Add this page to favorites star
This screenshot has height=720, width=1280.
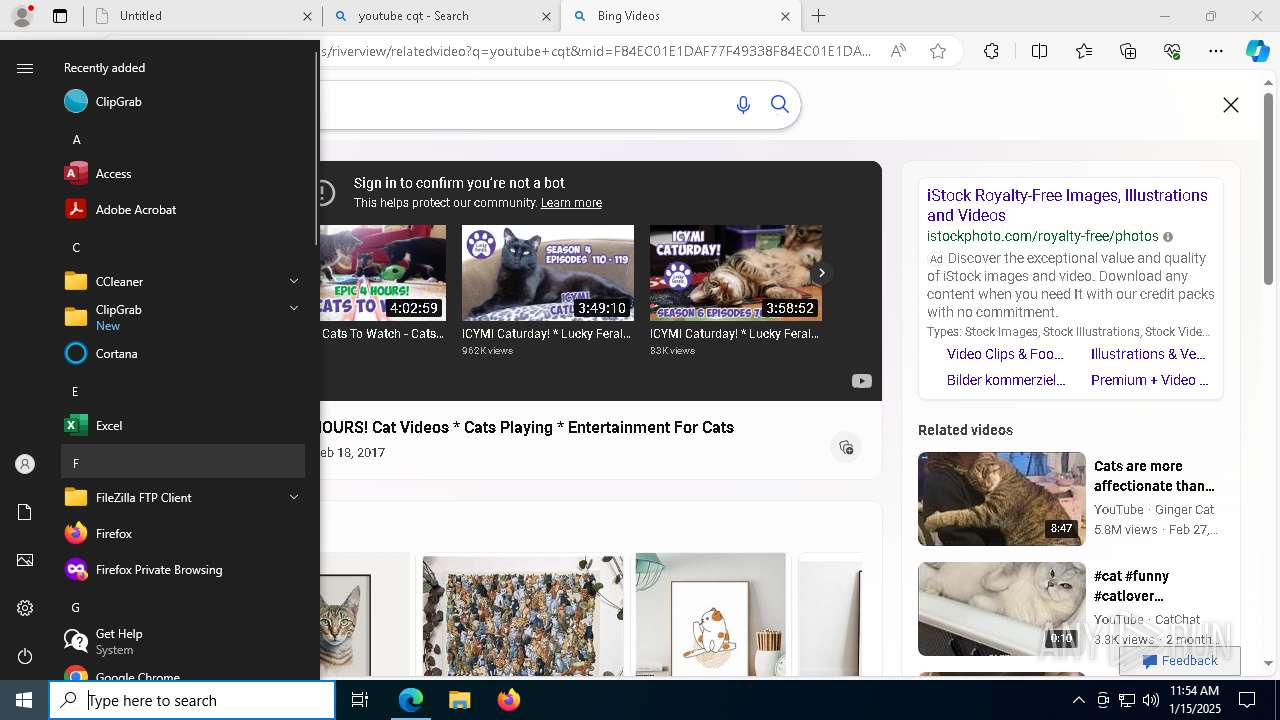pyautogui.click(x=938, y=51)
